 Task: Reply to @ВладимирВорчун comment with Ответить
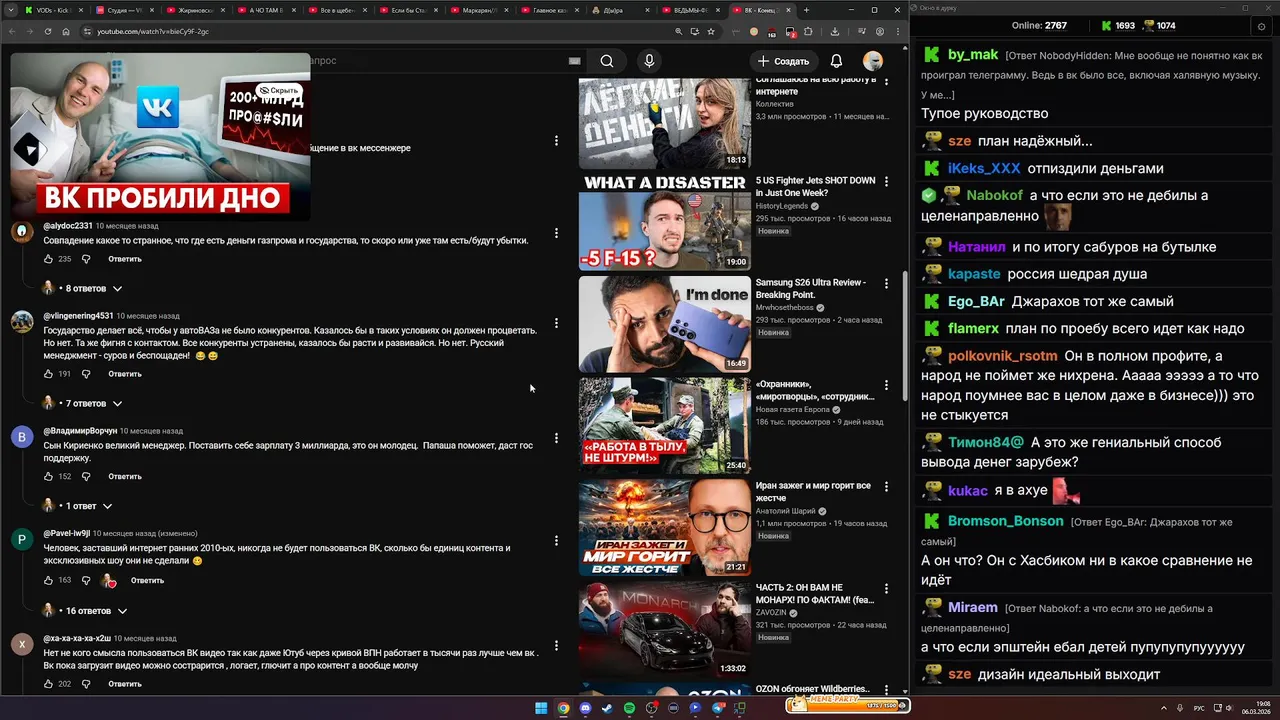125,477
